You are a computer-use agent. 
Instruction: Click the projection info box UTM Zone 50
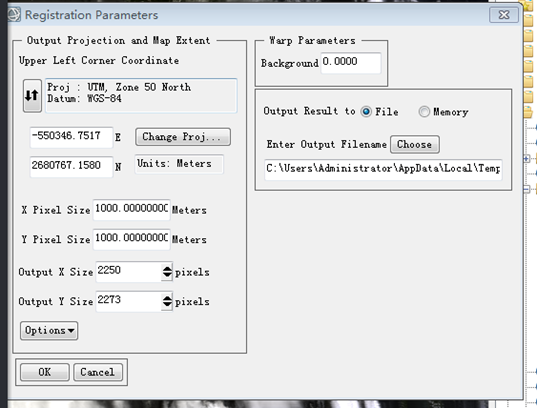tap(141, 96)
